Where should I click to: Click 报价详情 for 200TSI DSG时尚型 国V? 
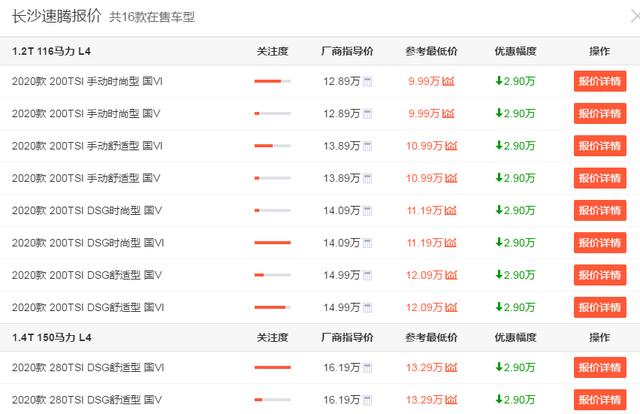pyautogui.click(x=600, y=211)
